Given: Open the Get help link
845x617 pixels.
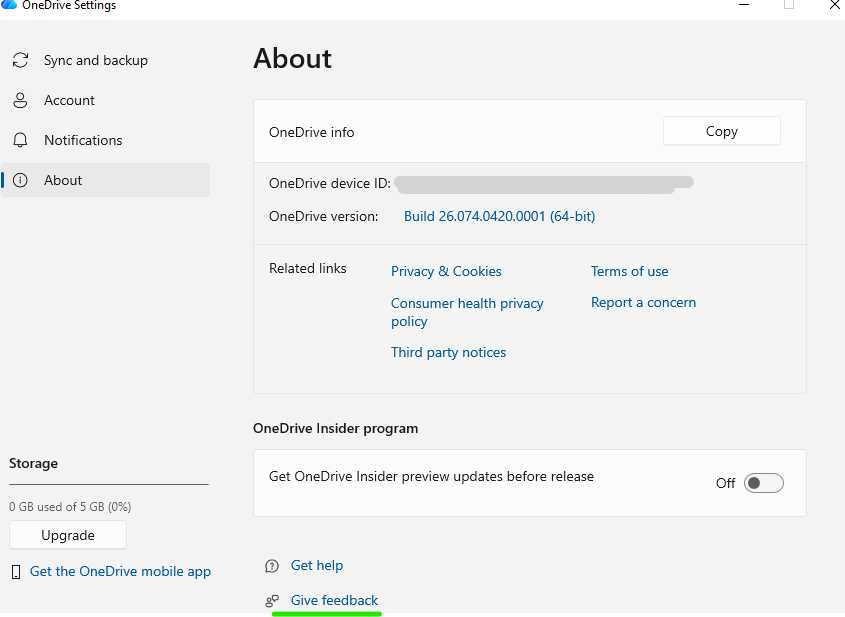Looking at the screenshot, I should click(317, 565).
